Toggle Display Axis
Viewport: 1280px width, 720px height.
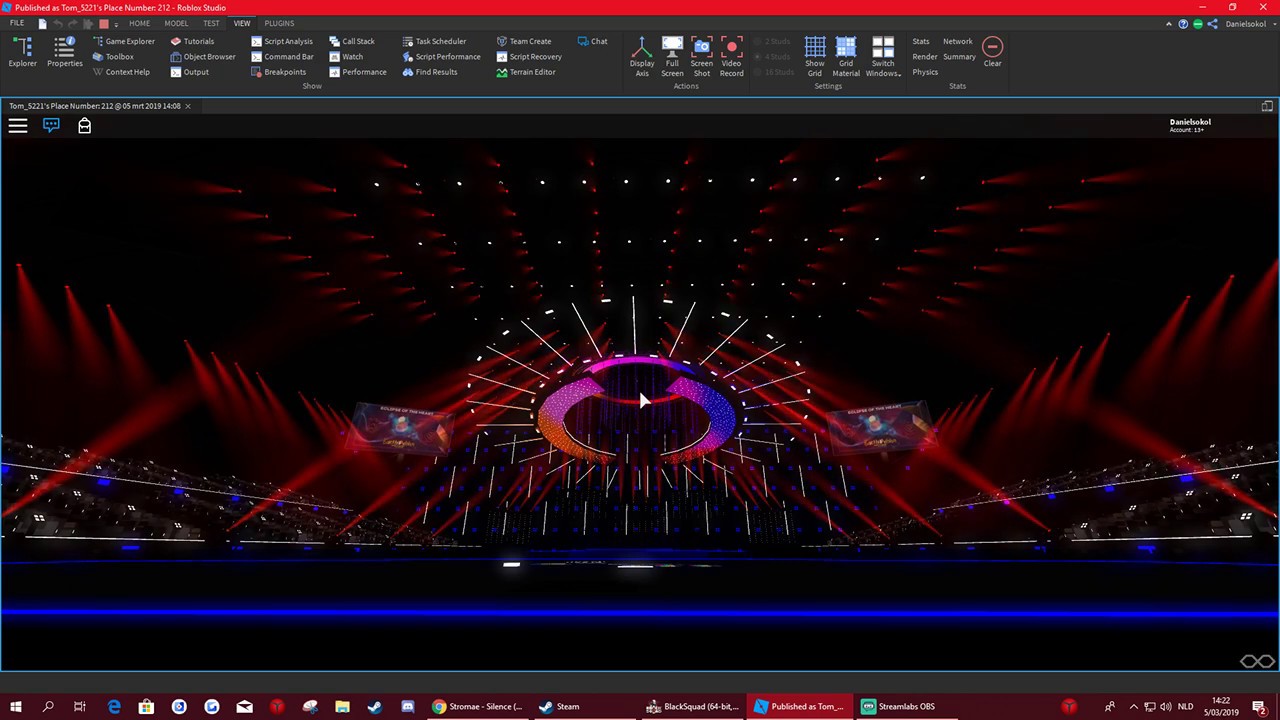pyautogui.click(x=642, y=56)
